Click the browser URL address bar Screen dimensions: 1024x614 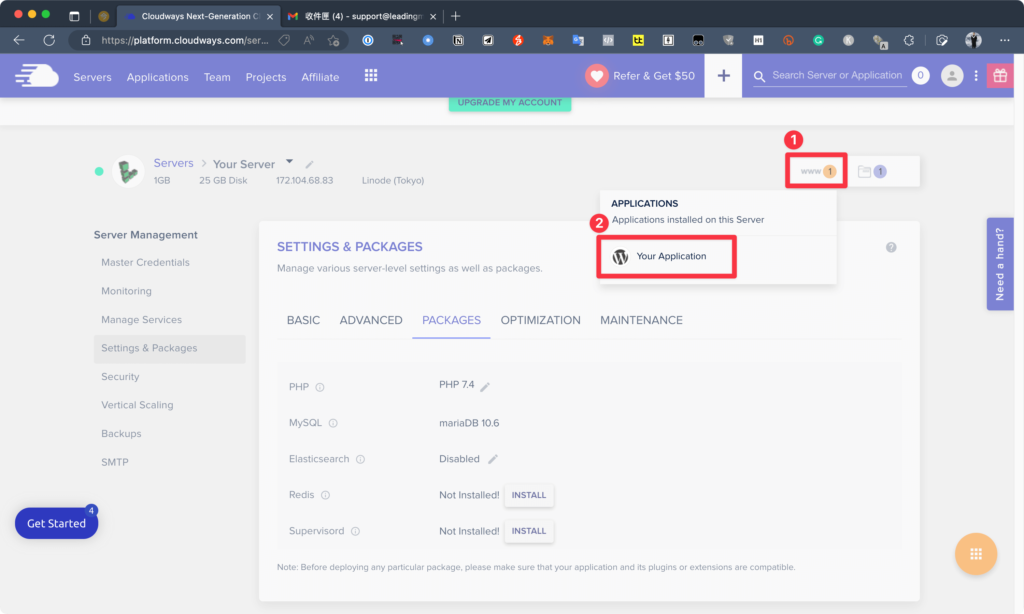185,40
